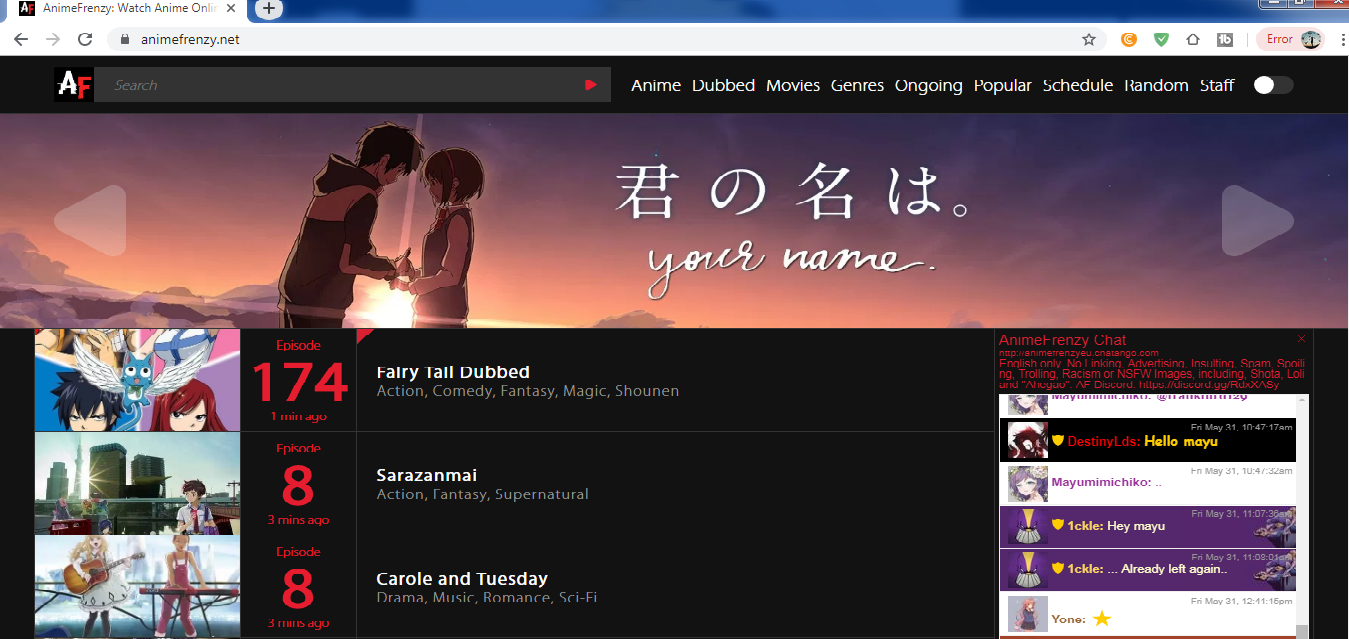Bookmark this page with star

coord(1089,40)
